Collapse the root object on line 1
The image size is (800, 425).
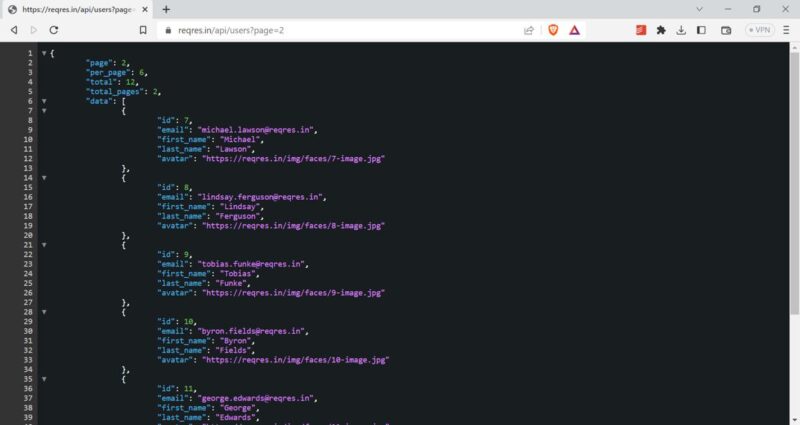(44, 53)
